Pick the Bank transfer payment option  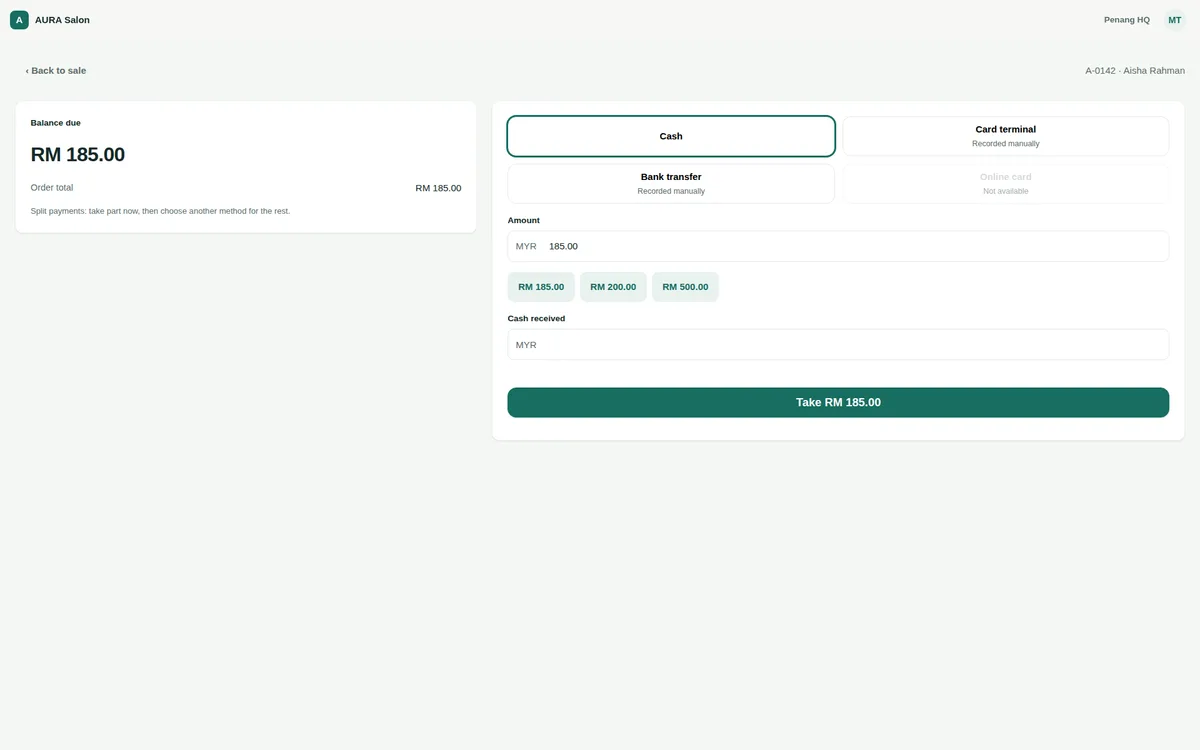671,184
